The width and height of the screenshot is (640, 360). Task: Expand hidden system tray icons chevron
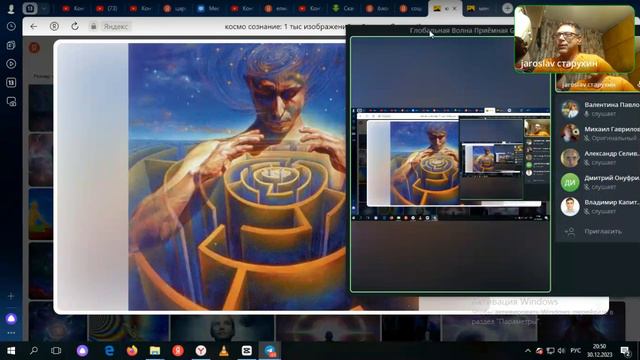coord(528,351)
